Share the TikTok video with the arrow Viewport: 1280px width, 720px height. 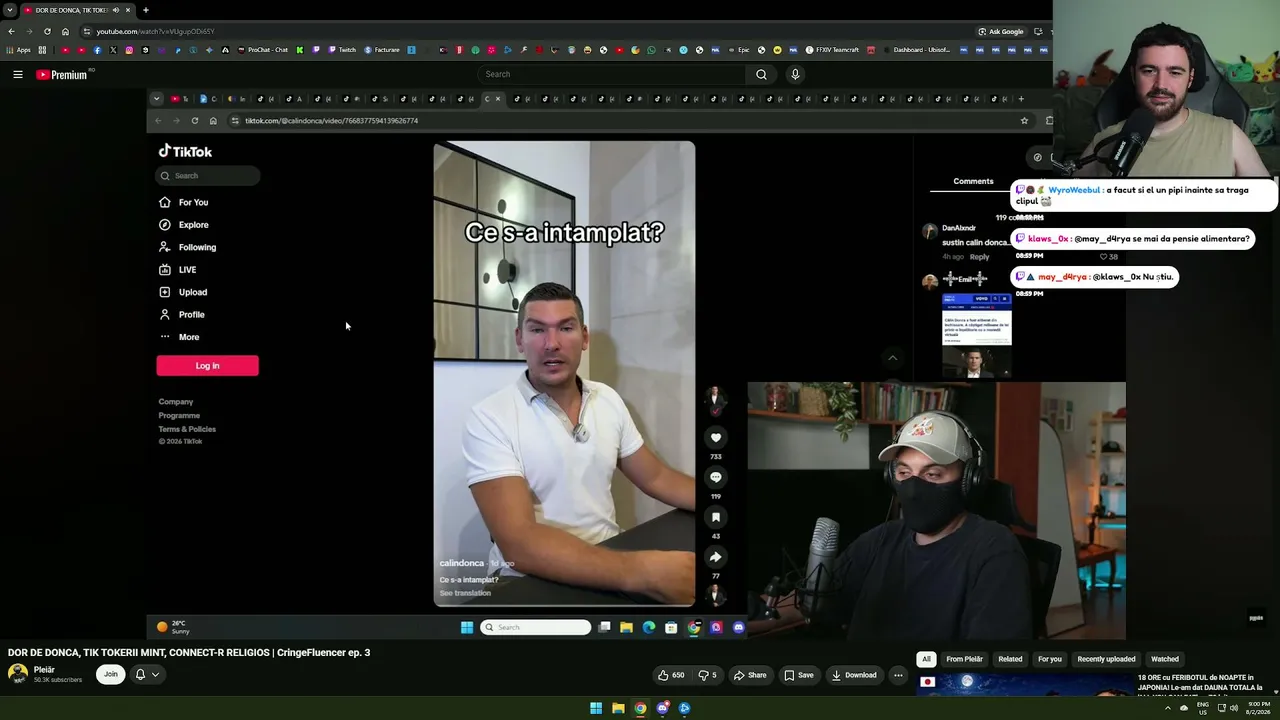tap(716, 557)
